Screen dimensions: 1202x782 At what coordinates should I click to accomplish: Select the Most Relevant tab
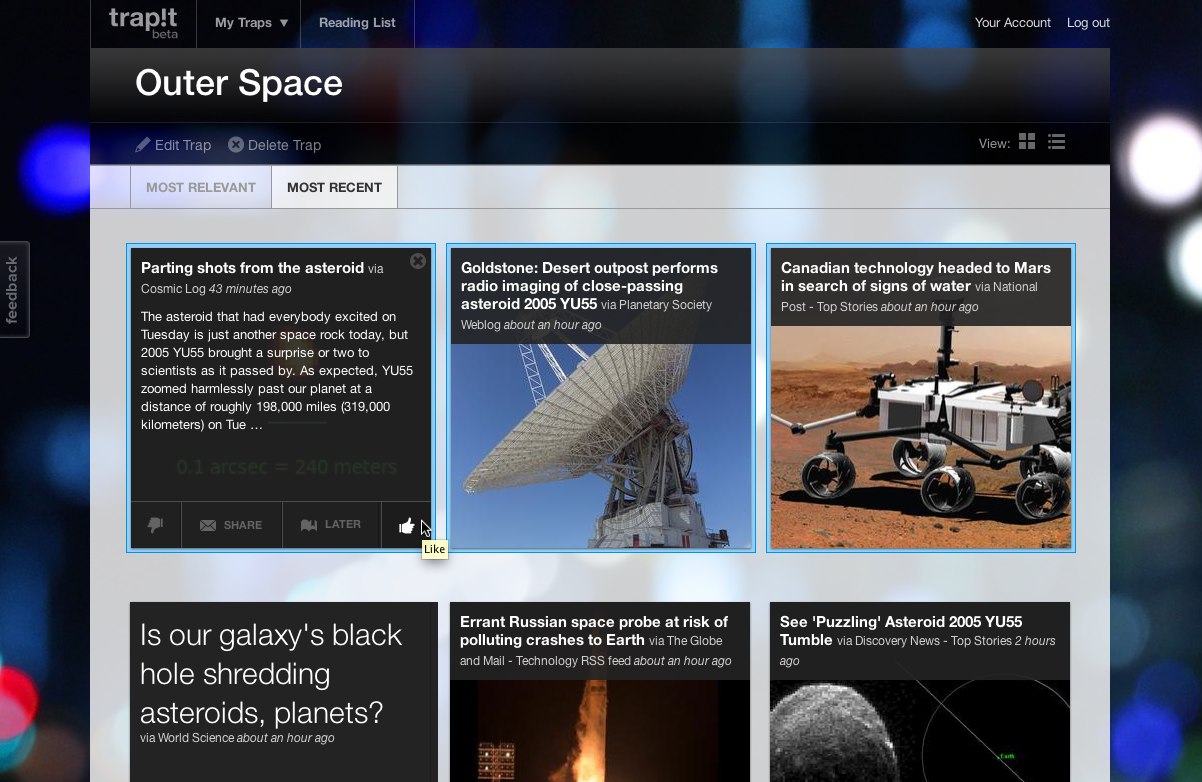(x=201, y=187)
